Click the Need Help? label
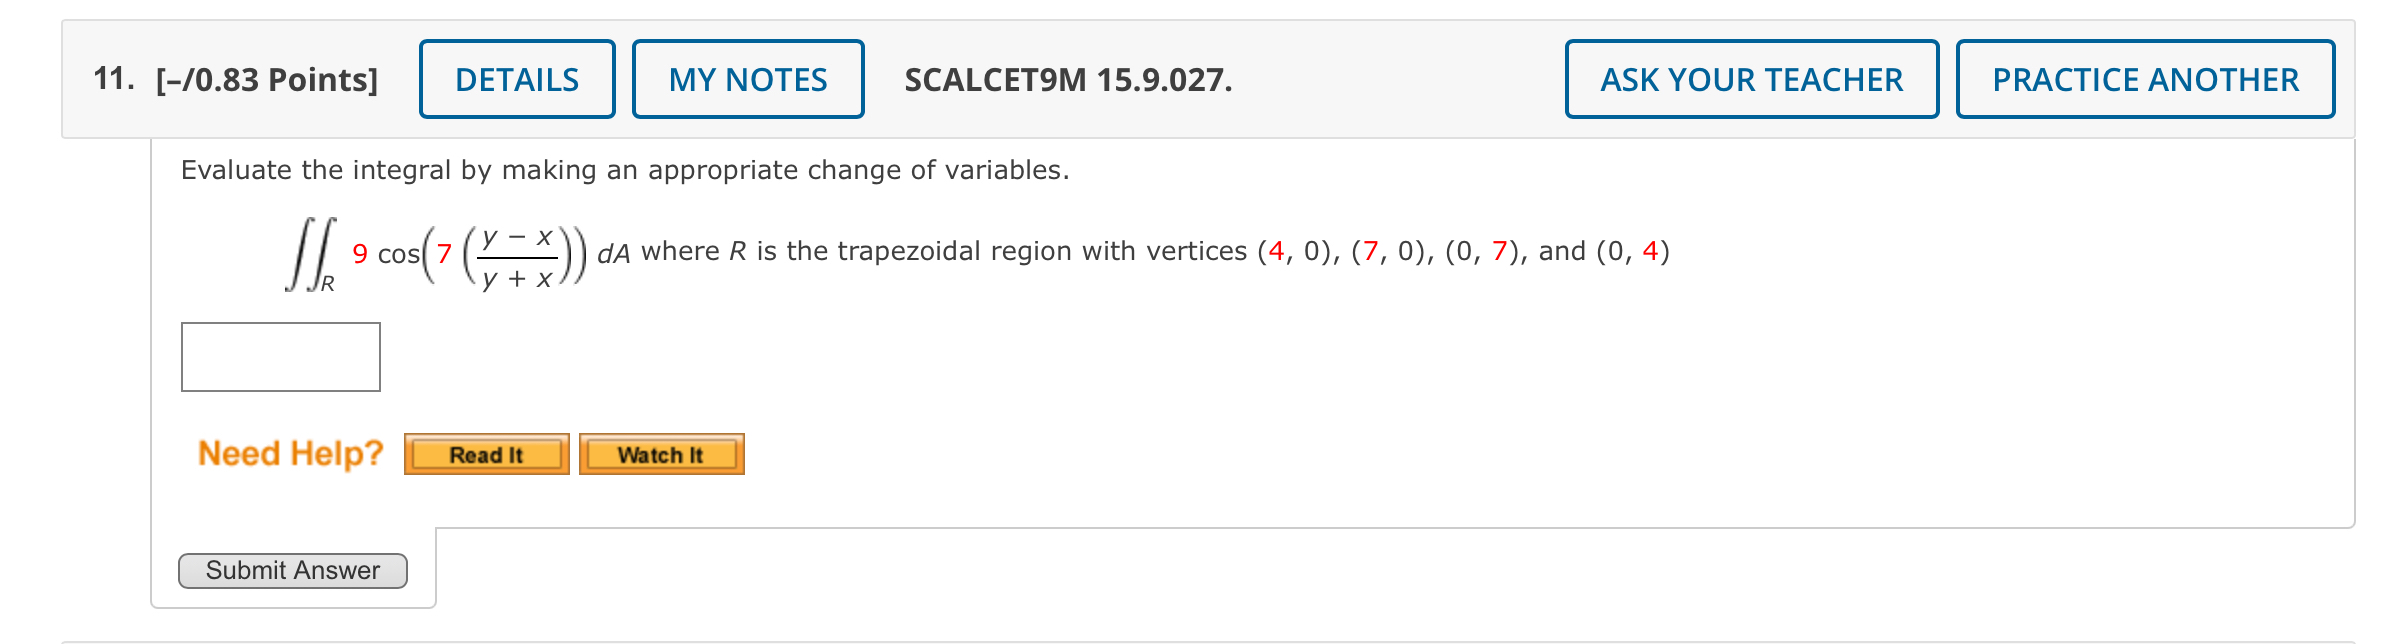The width and height of the screenshot is (2388, 644). (x=291, y=452)
